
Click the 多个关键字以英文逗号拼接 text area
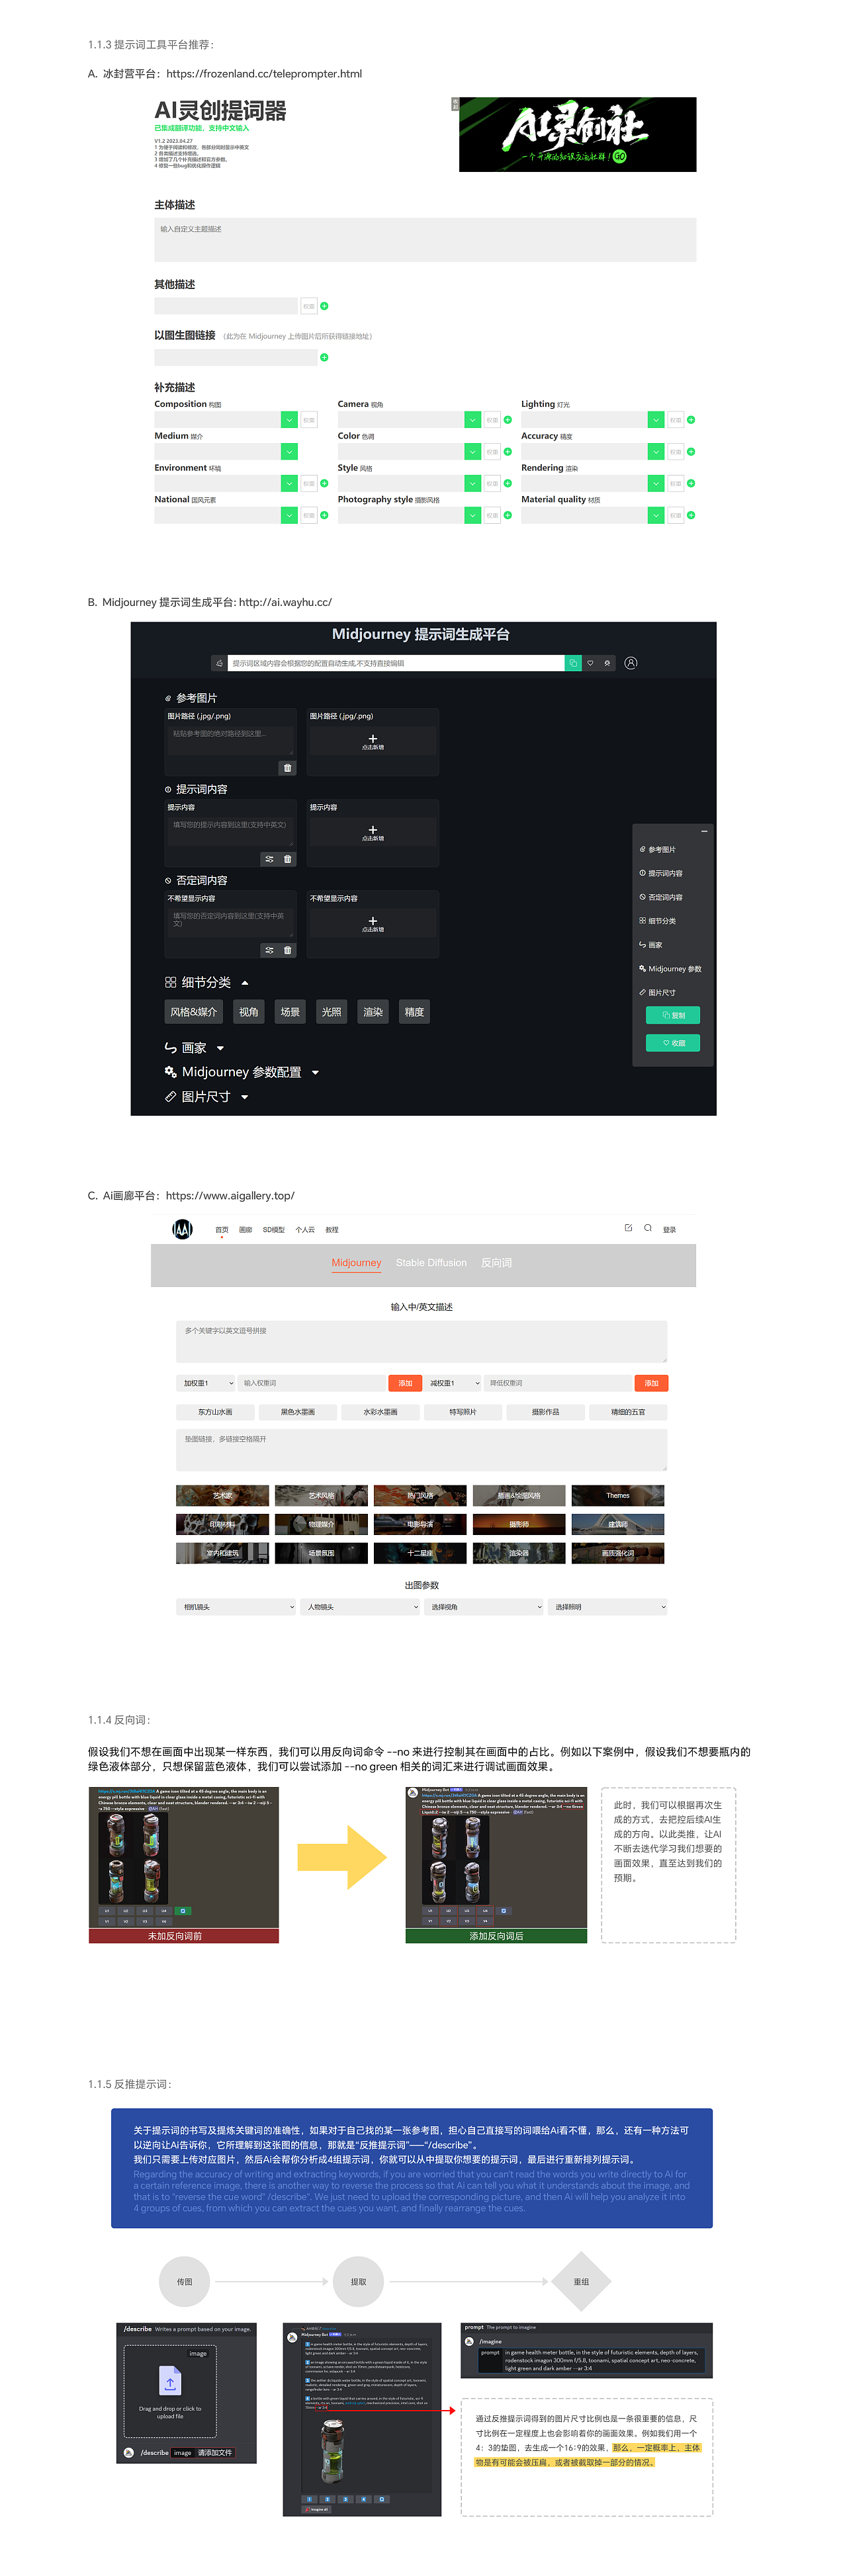(421, 1341)
